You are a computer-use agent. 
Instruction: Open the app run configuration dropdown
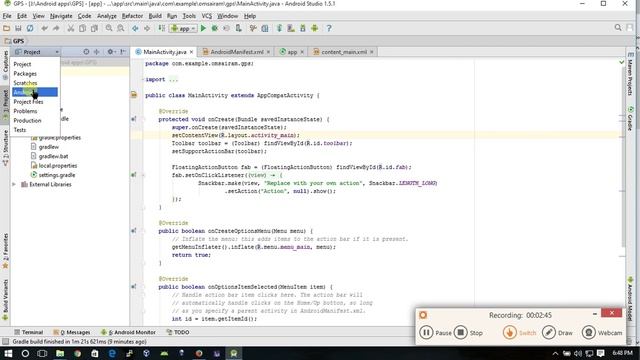[184, 28]
